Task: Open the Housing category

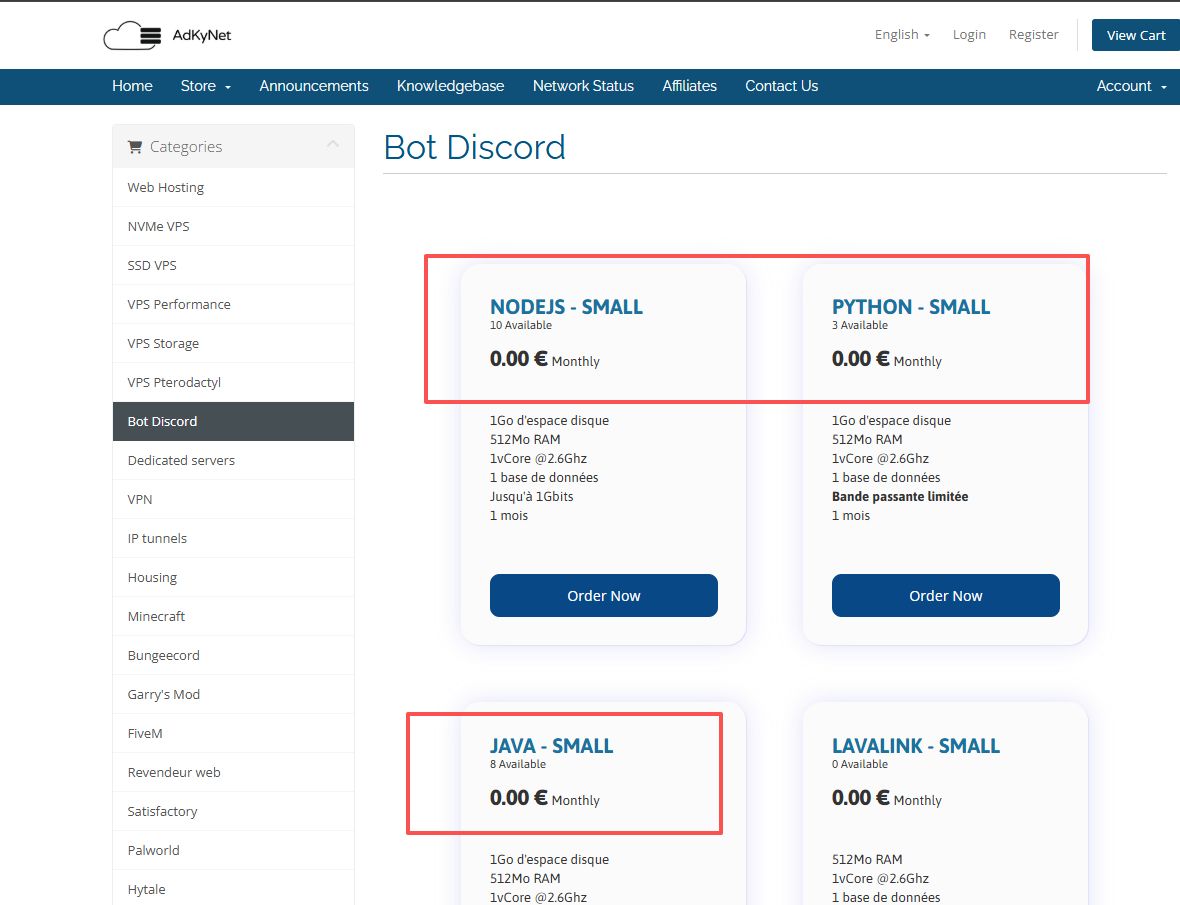Action: pos(233,578)
